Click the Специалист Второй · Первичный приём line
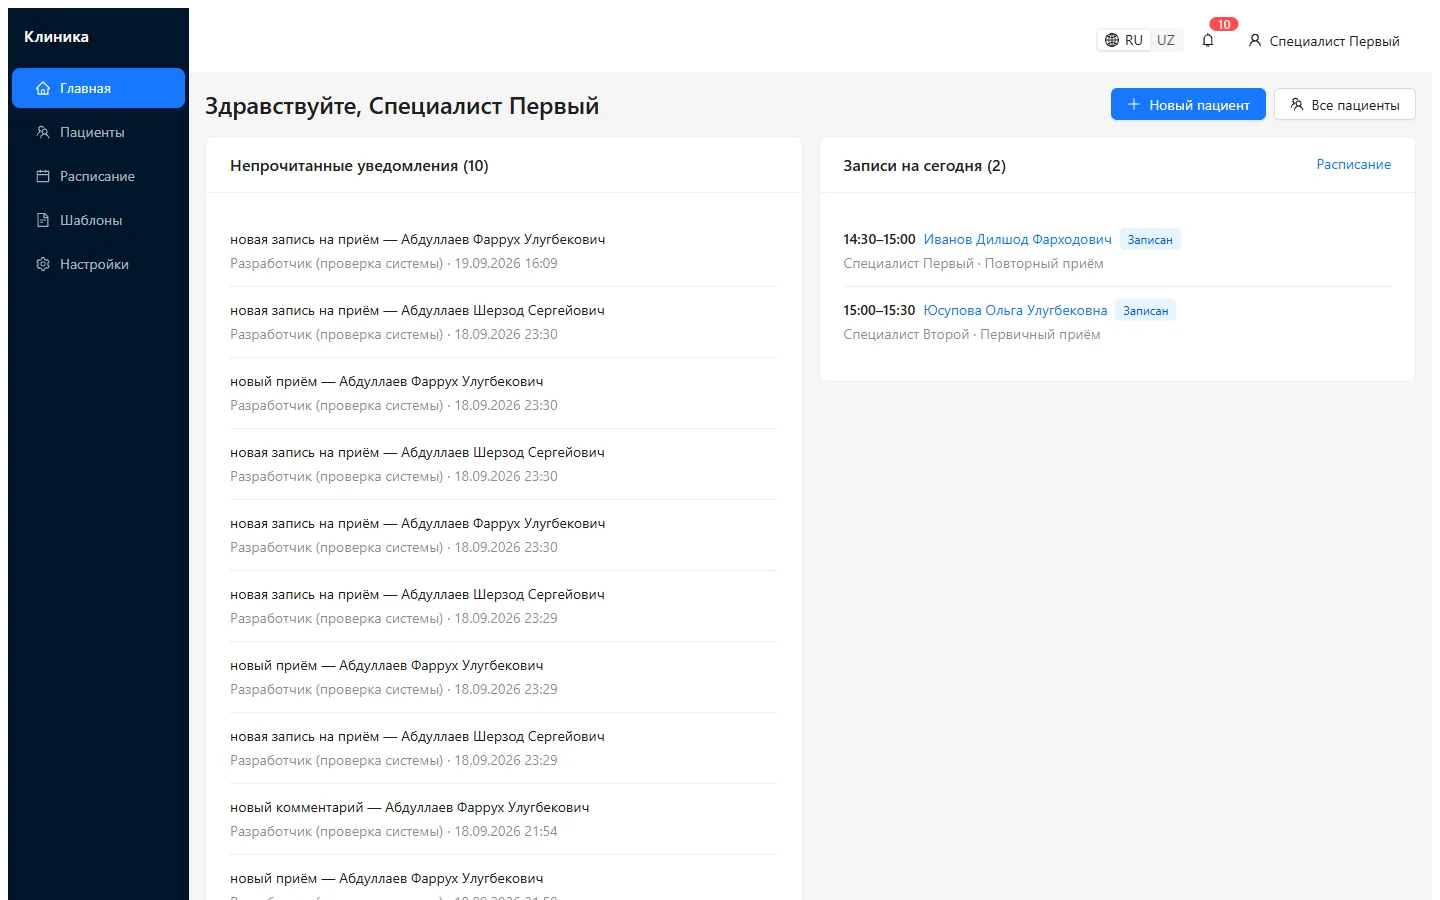 coord(971,335)
